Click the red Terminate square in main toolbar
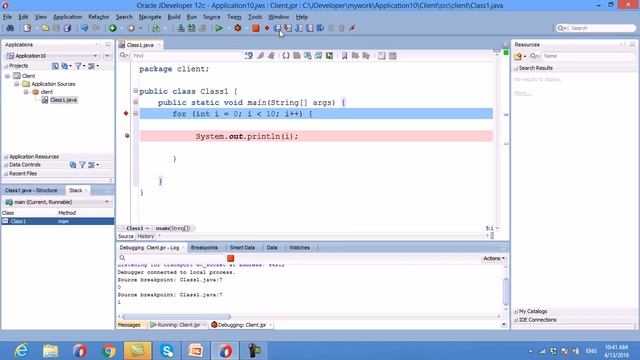This screenshot has height=360, width=640. (256, 28)
